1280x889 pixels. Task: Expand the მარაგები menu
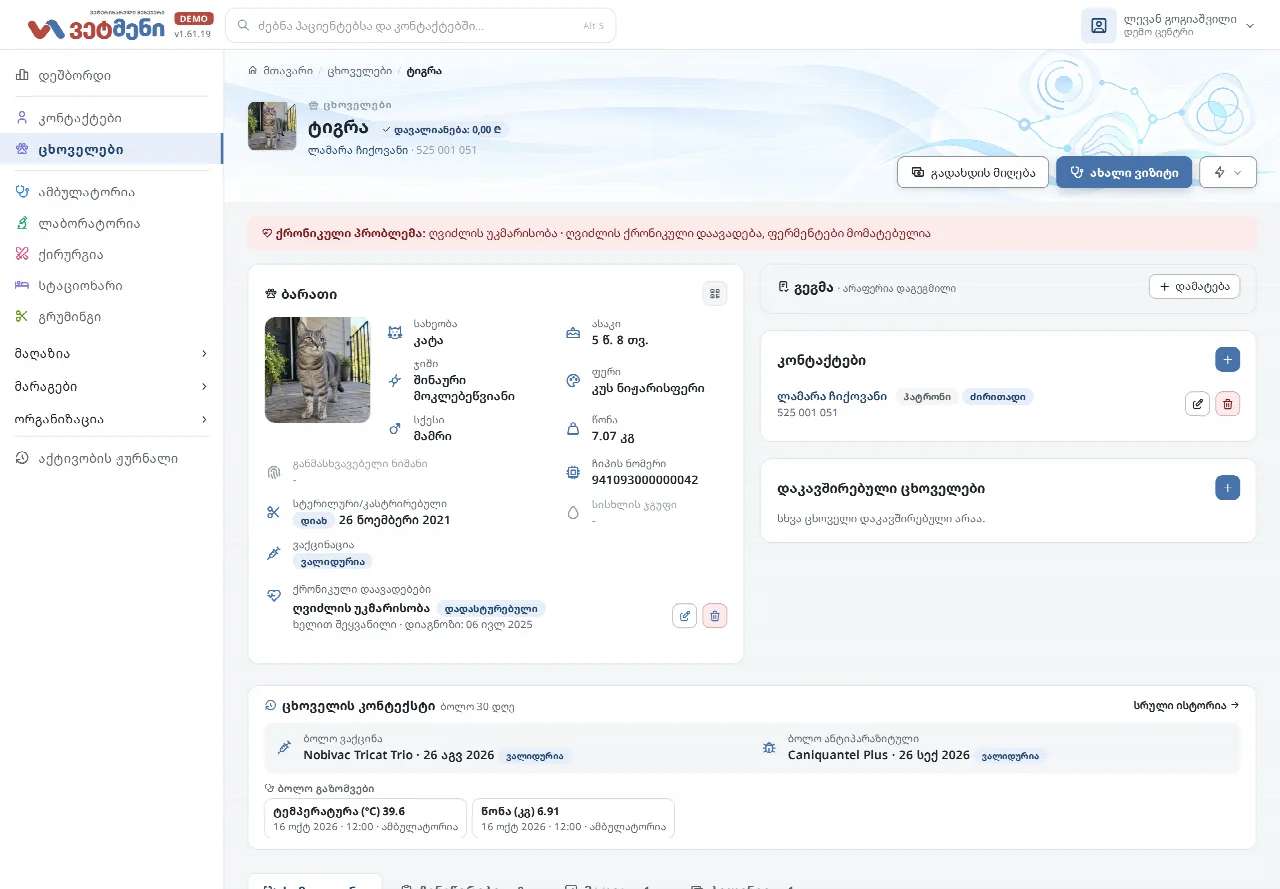pyautogui.click(x=111, y=386)
